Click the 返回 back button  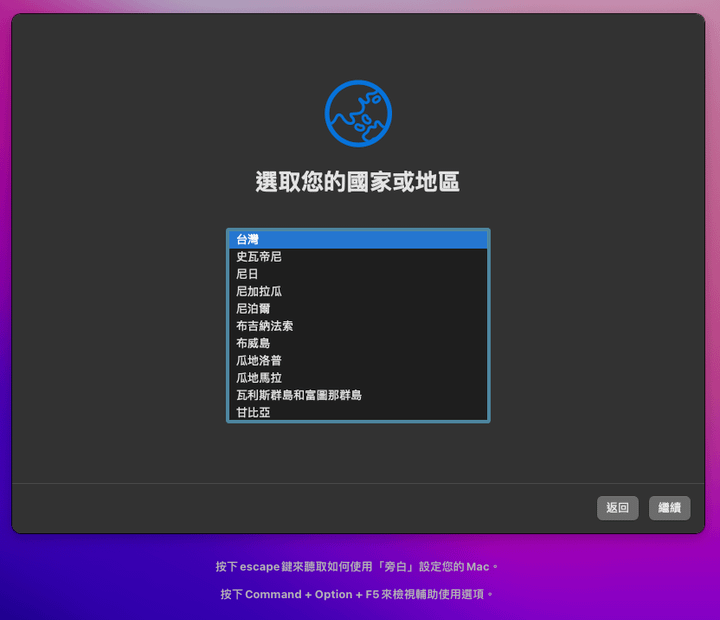[x=618, y=508]
